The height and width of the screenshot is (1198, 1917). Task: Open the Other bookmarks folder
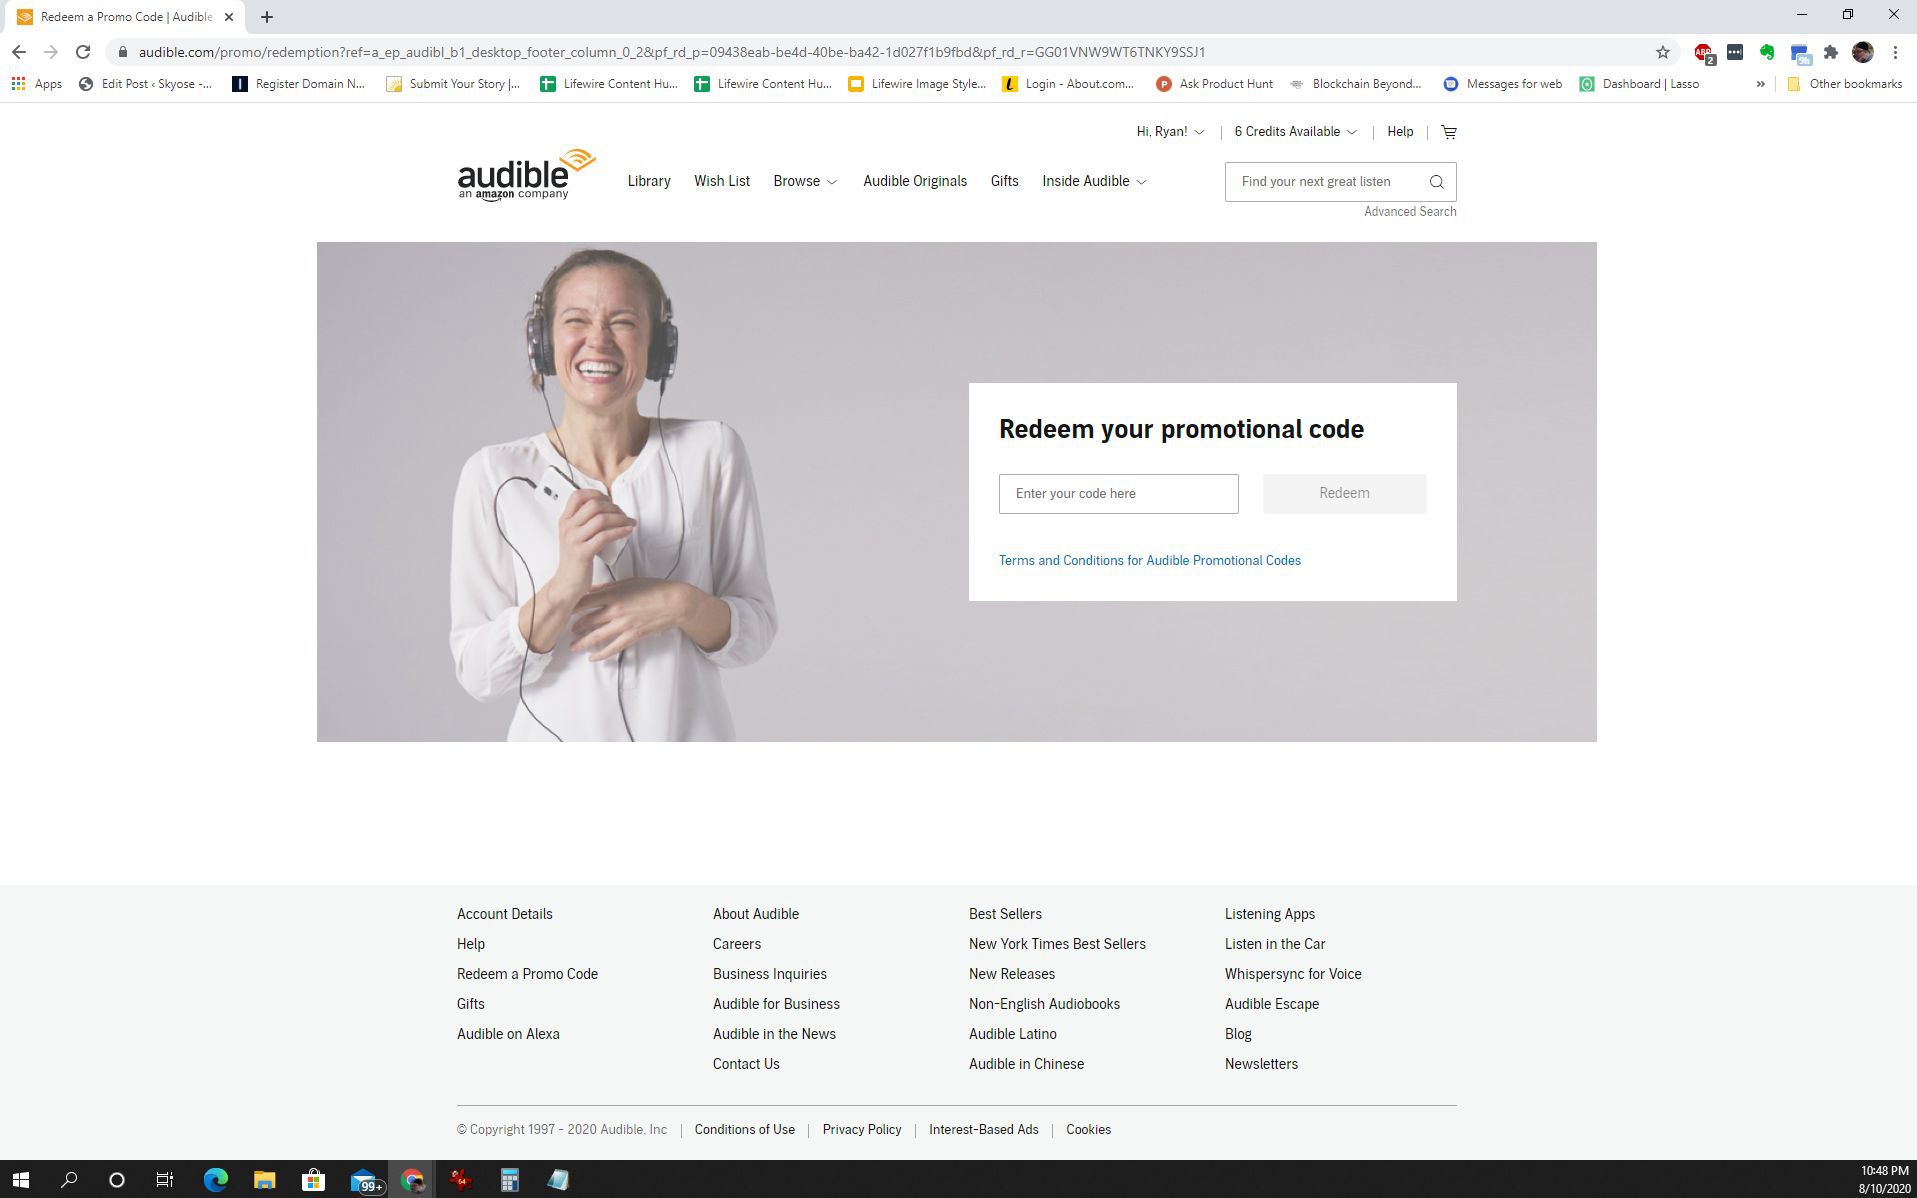pos(1844,84)
